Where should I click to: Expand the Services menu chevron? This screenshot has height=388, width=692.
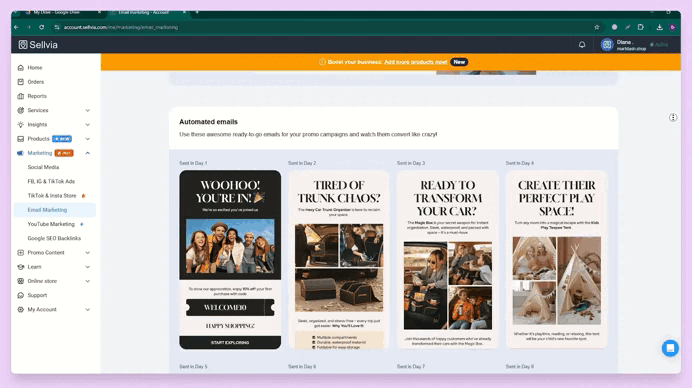[87, 110]
